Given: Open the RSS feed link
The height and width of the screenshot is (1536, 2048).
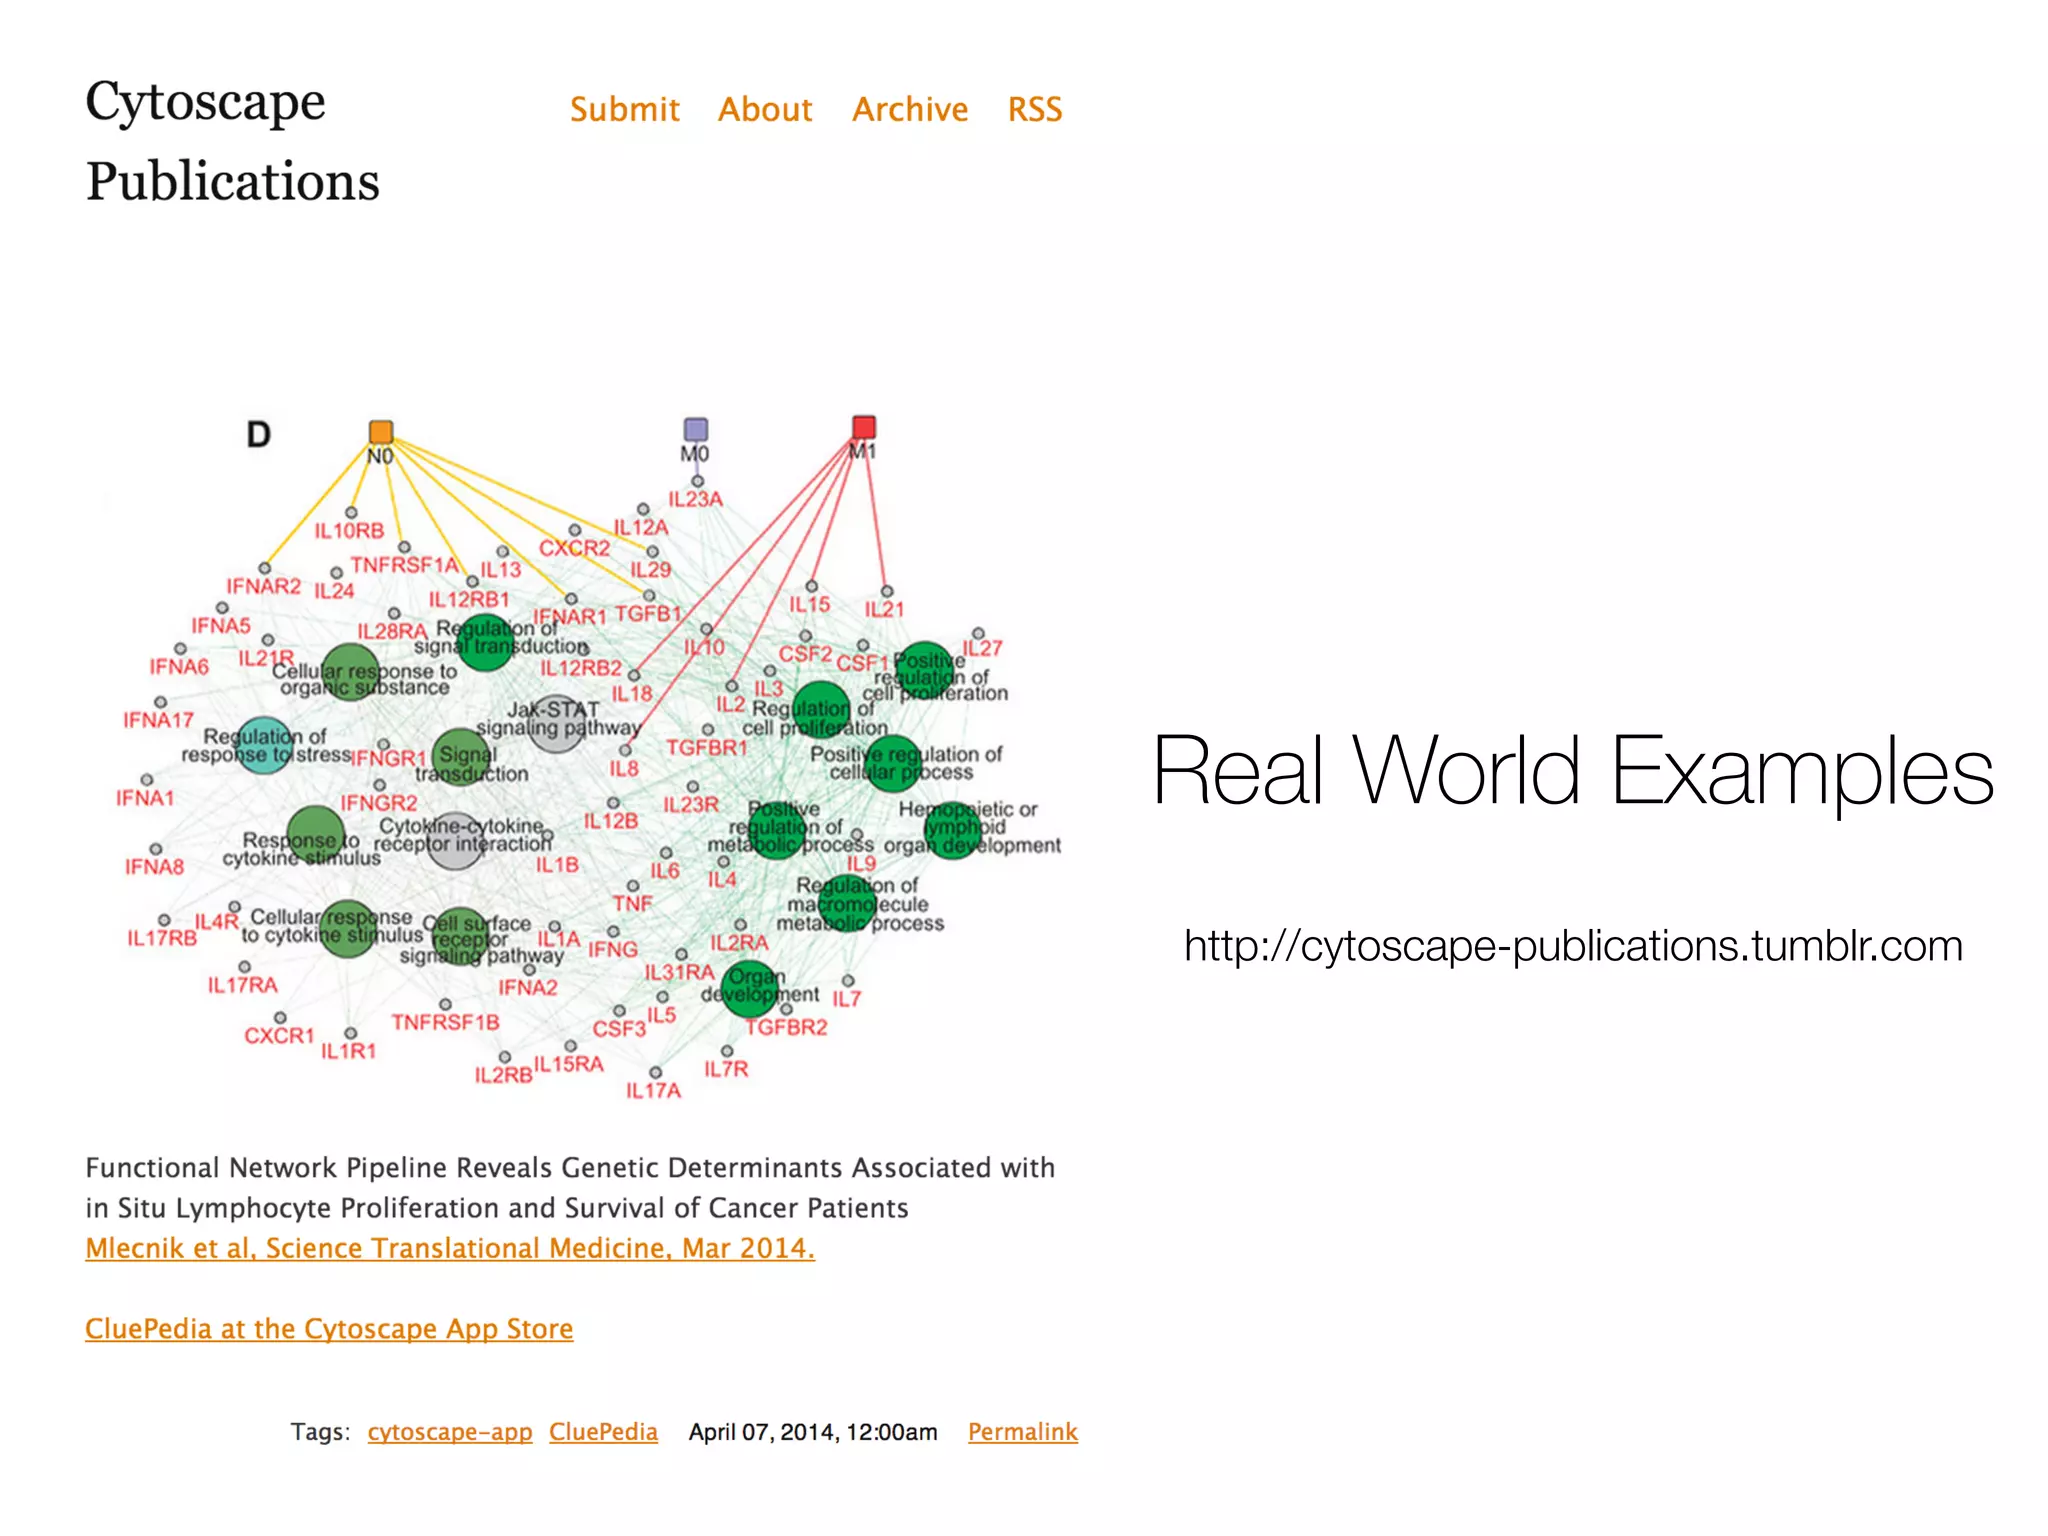Looking at the screenshot, I should [x=1035, y=109].
